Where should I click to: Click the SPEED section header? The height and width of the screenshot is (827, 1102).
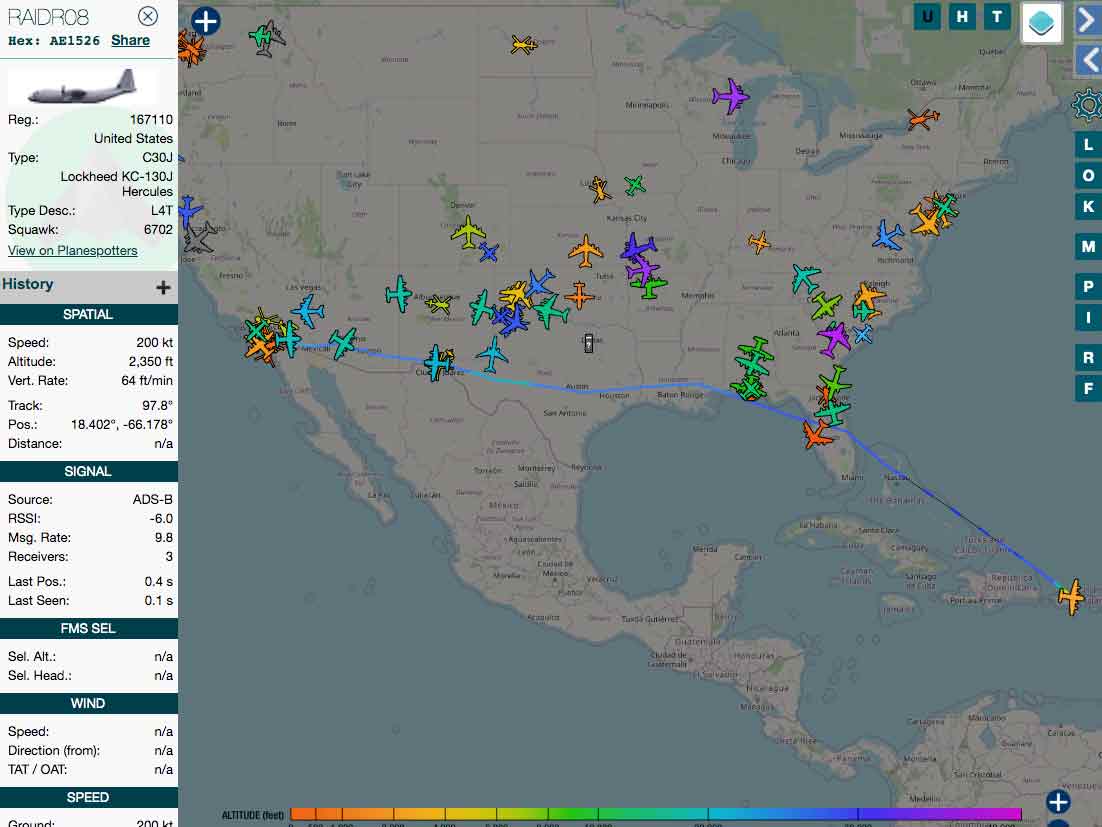tap(89, 797)
